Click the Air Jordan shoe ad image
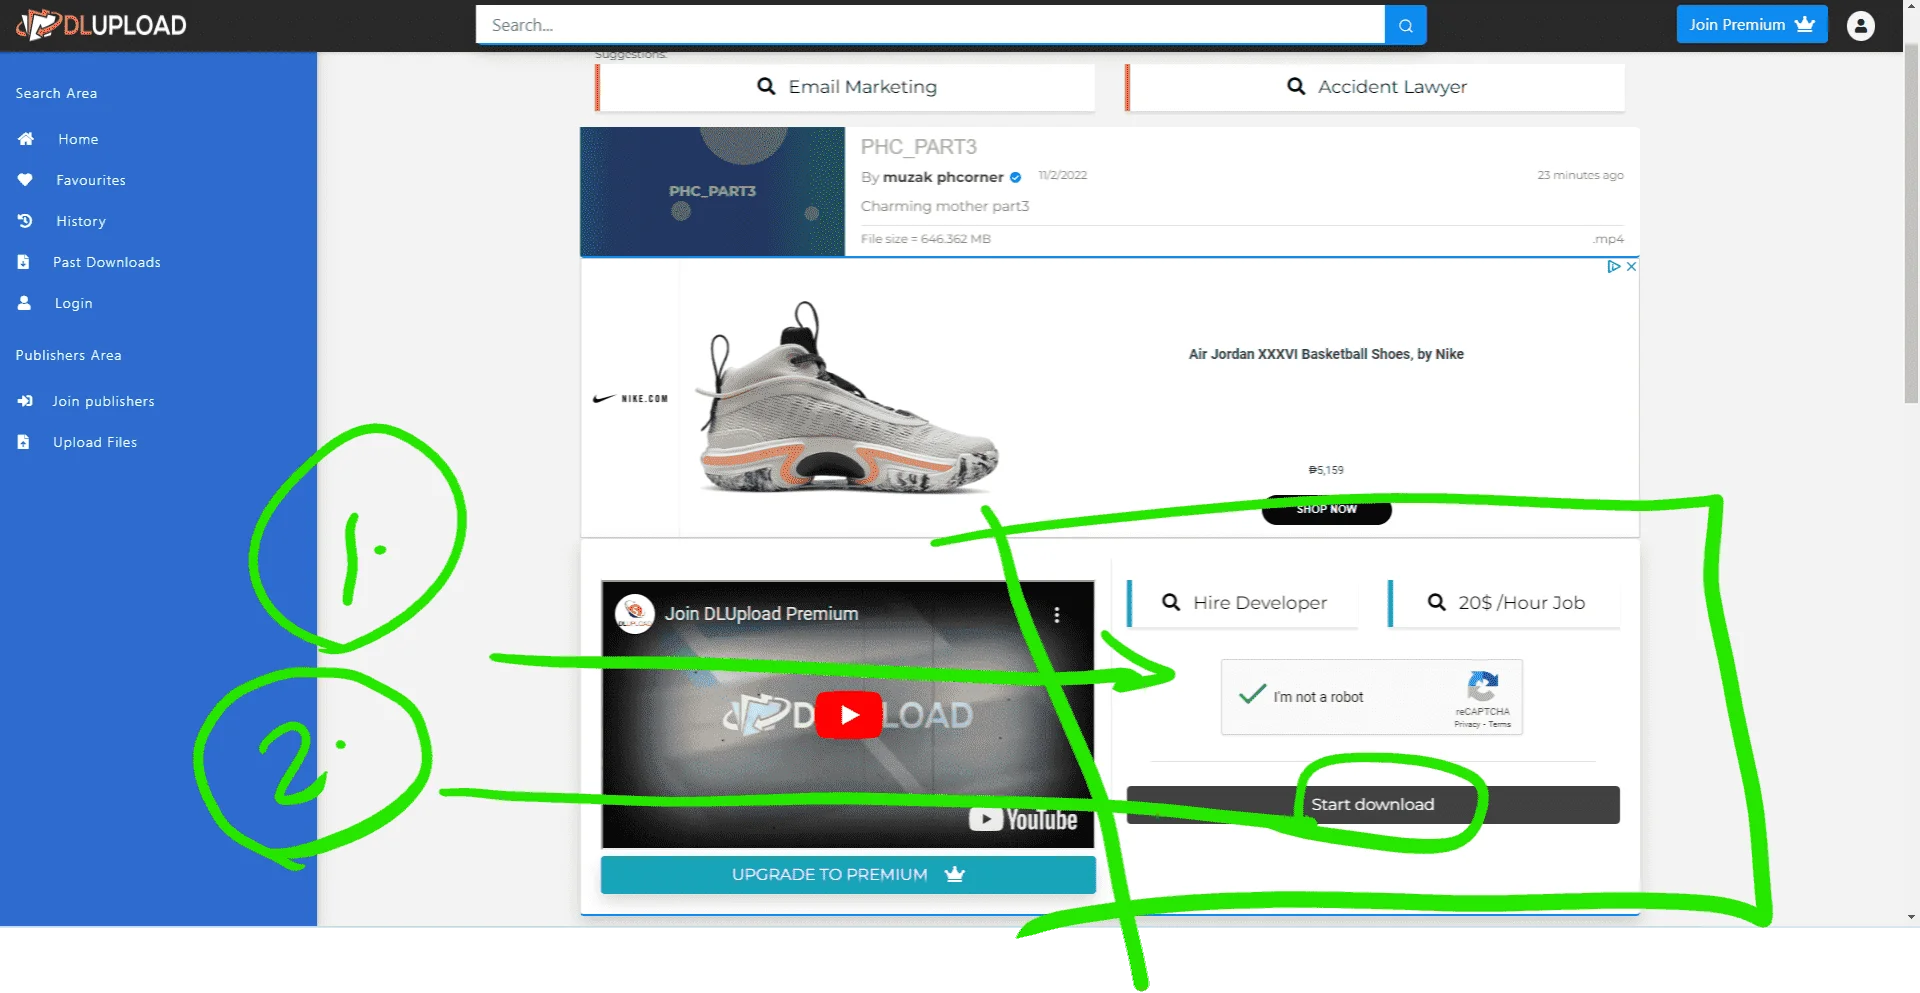This screenshot has height=993, width=1920. click(847, 398)
